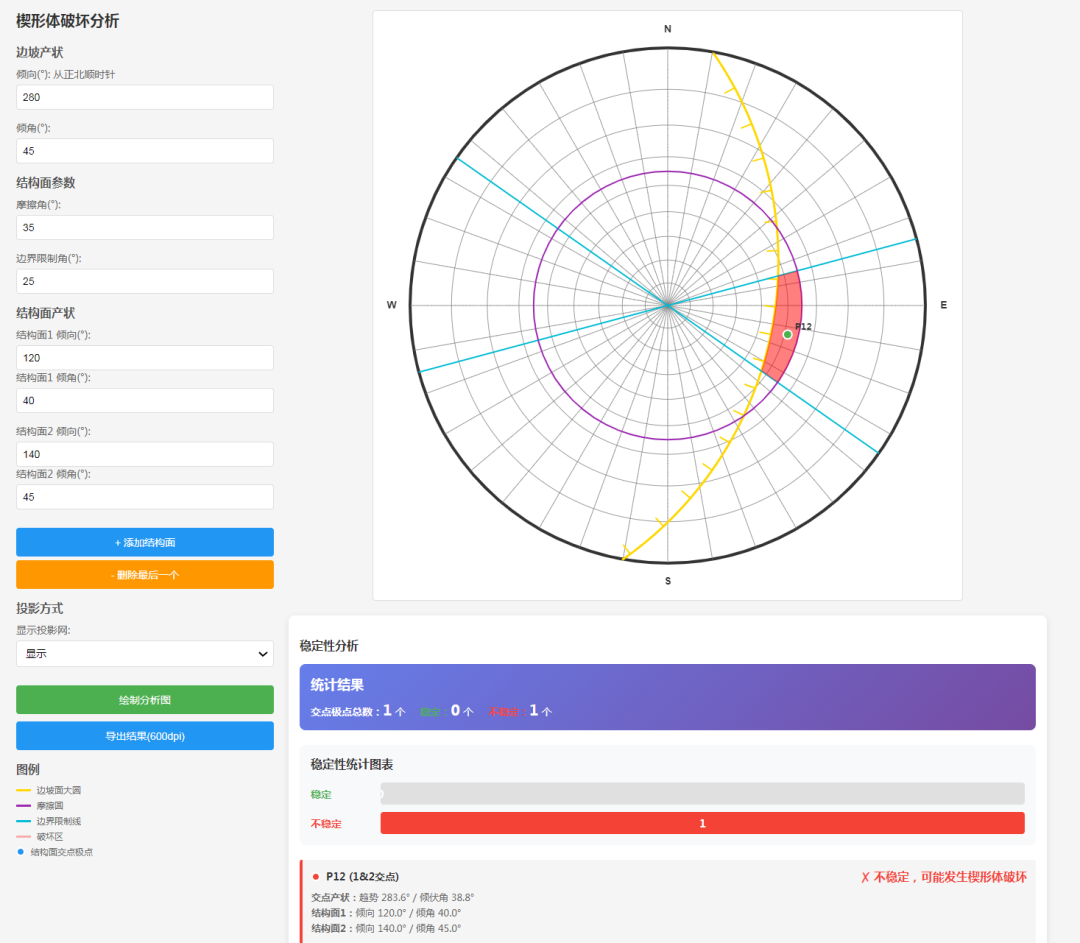Export results with 导出结果(600dpi) button
This screenshot has height=943, width=1080.
(145, 736)
